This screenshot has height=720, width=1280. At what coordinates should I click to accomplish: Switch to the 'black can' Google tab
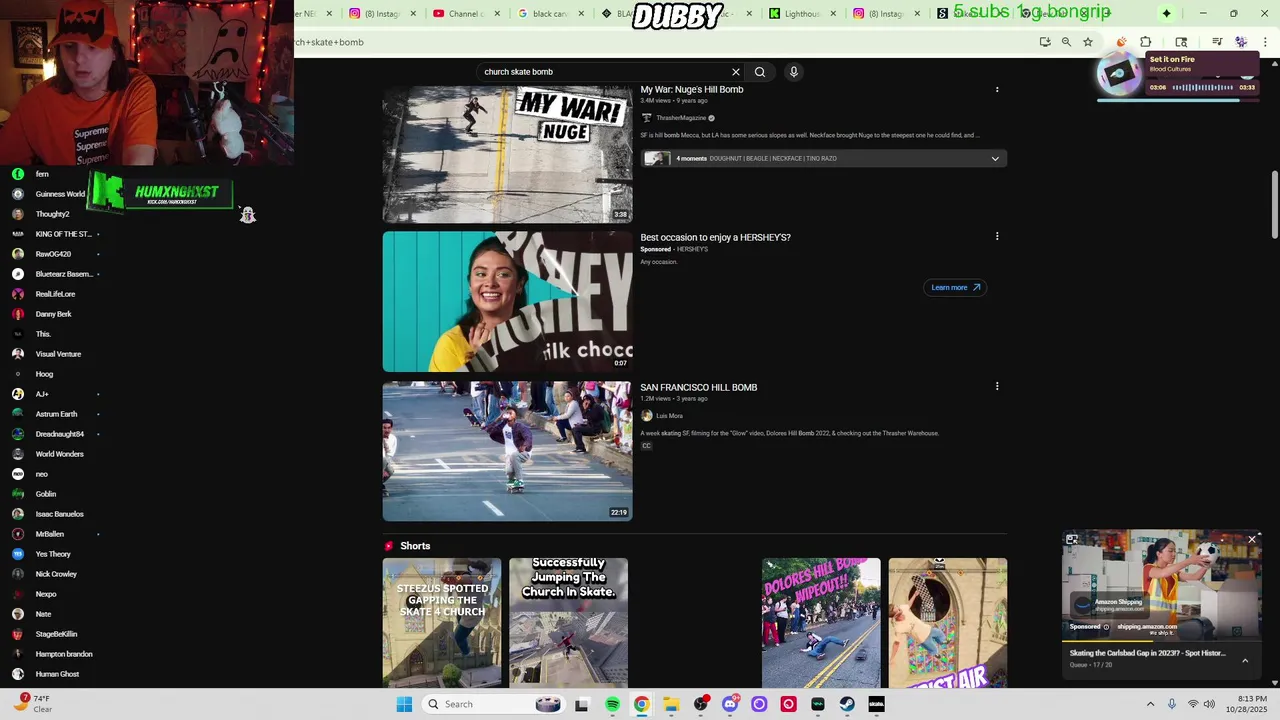(543, 13)
